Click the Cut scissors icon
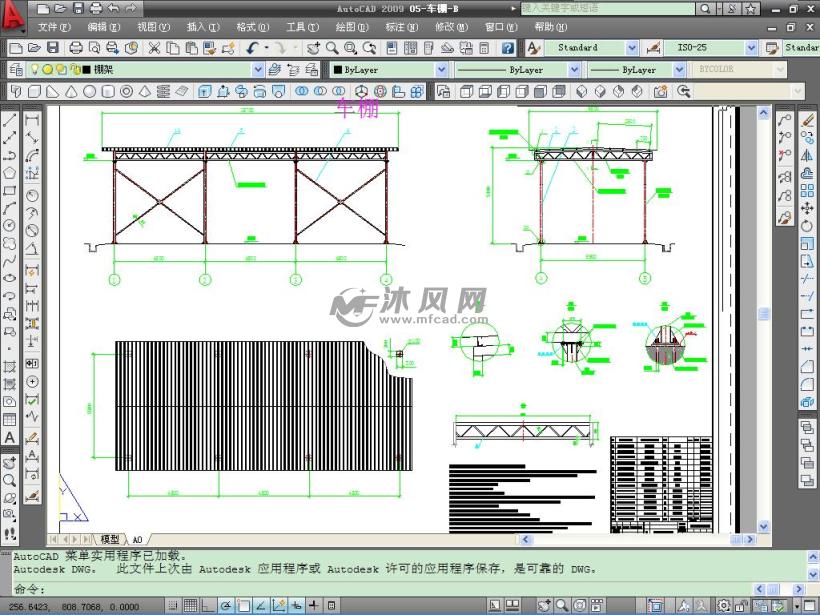The width and height of the screenshot is (820, 615). pyautogui.click(x=155, y=48)
